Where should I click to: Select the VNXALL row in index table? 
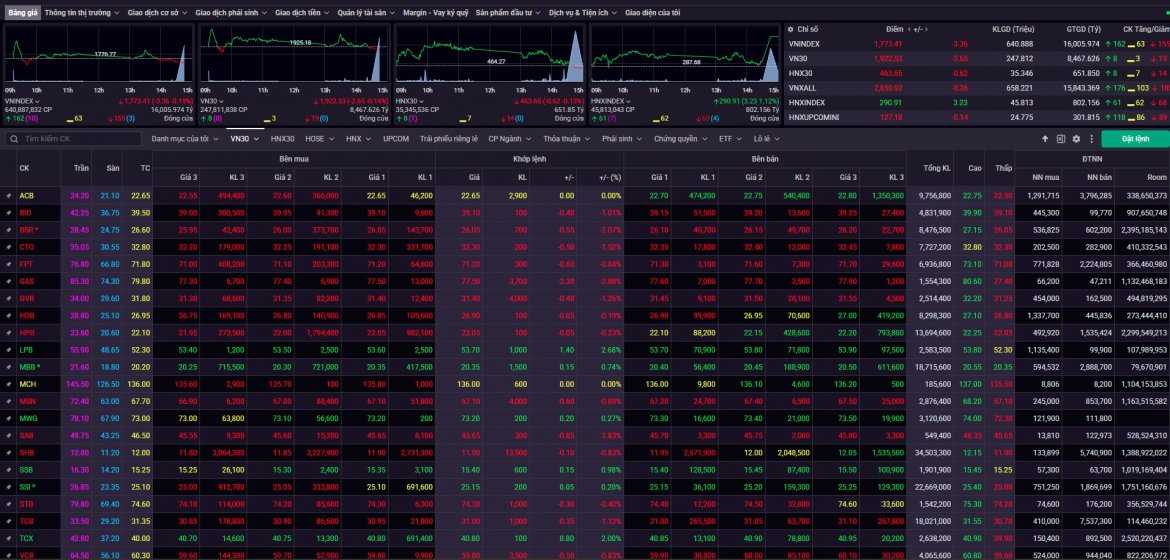pos(977,88)
